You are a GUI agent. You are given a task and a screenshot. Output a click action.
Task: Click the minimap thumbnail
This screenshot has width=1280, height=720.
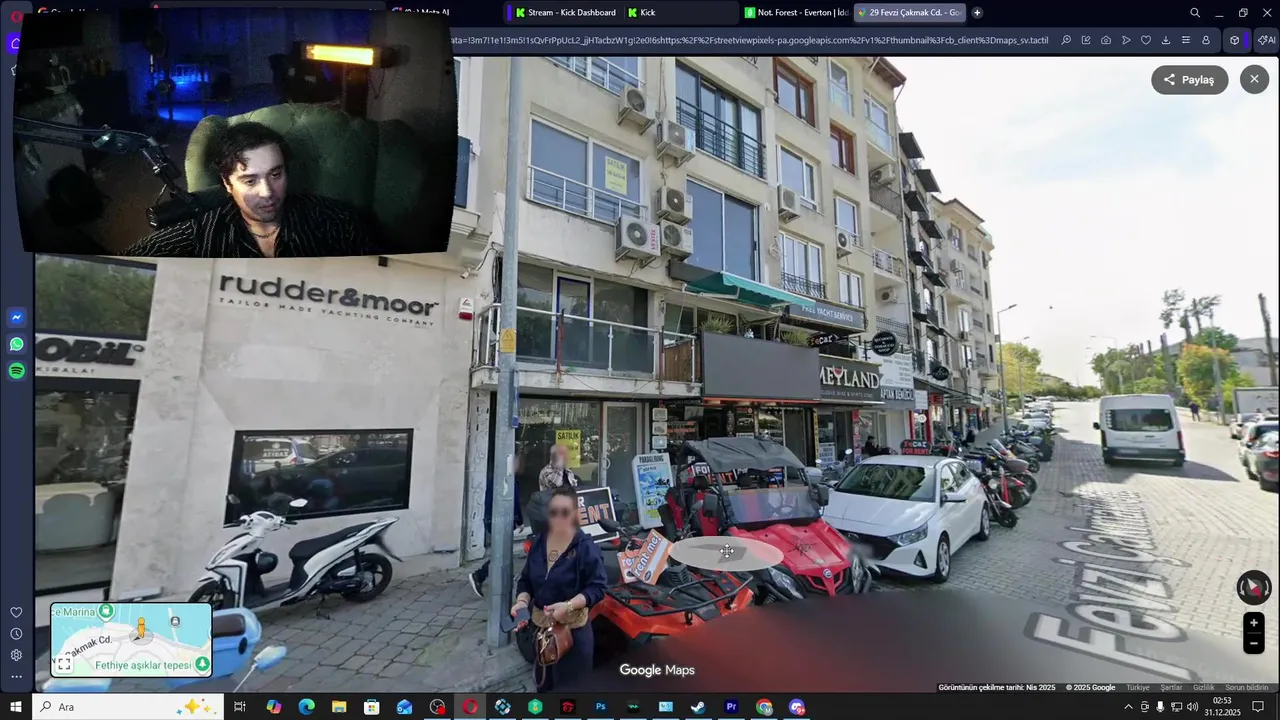131,640
